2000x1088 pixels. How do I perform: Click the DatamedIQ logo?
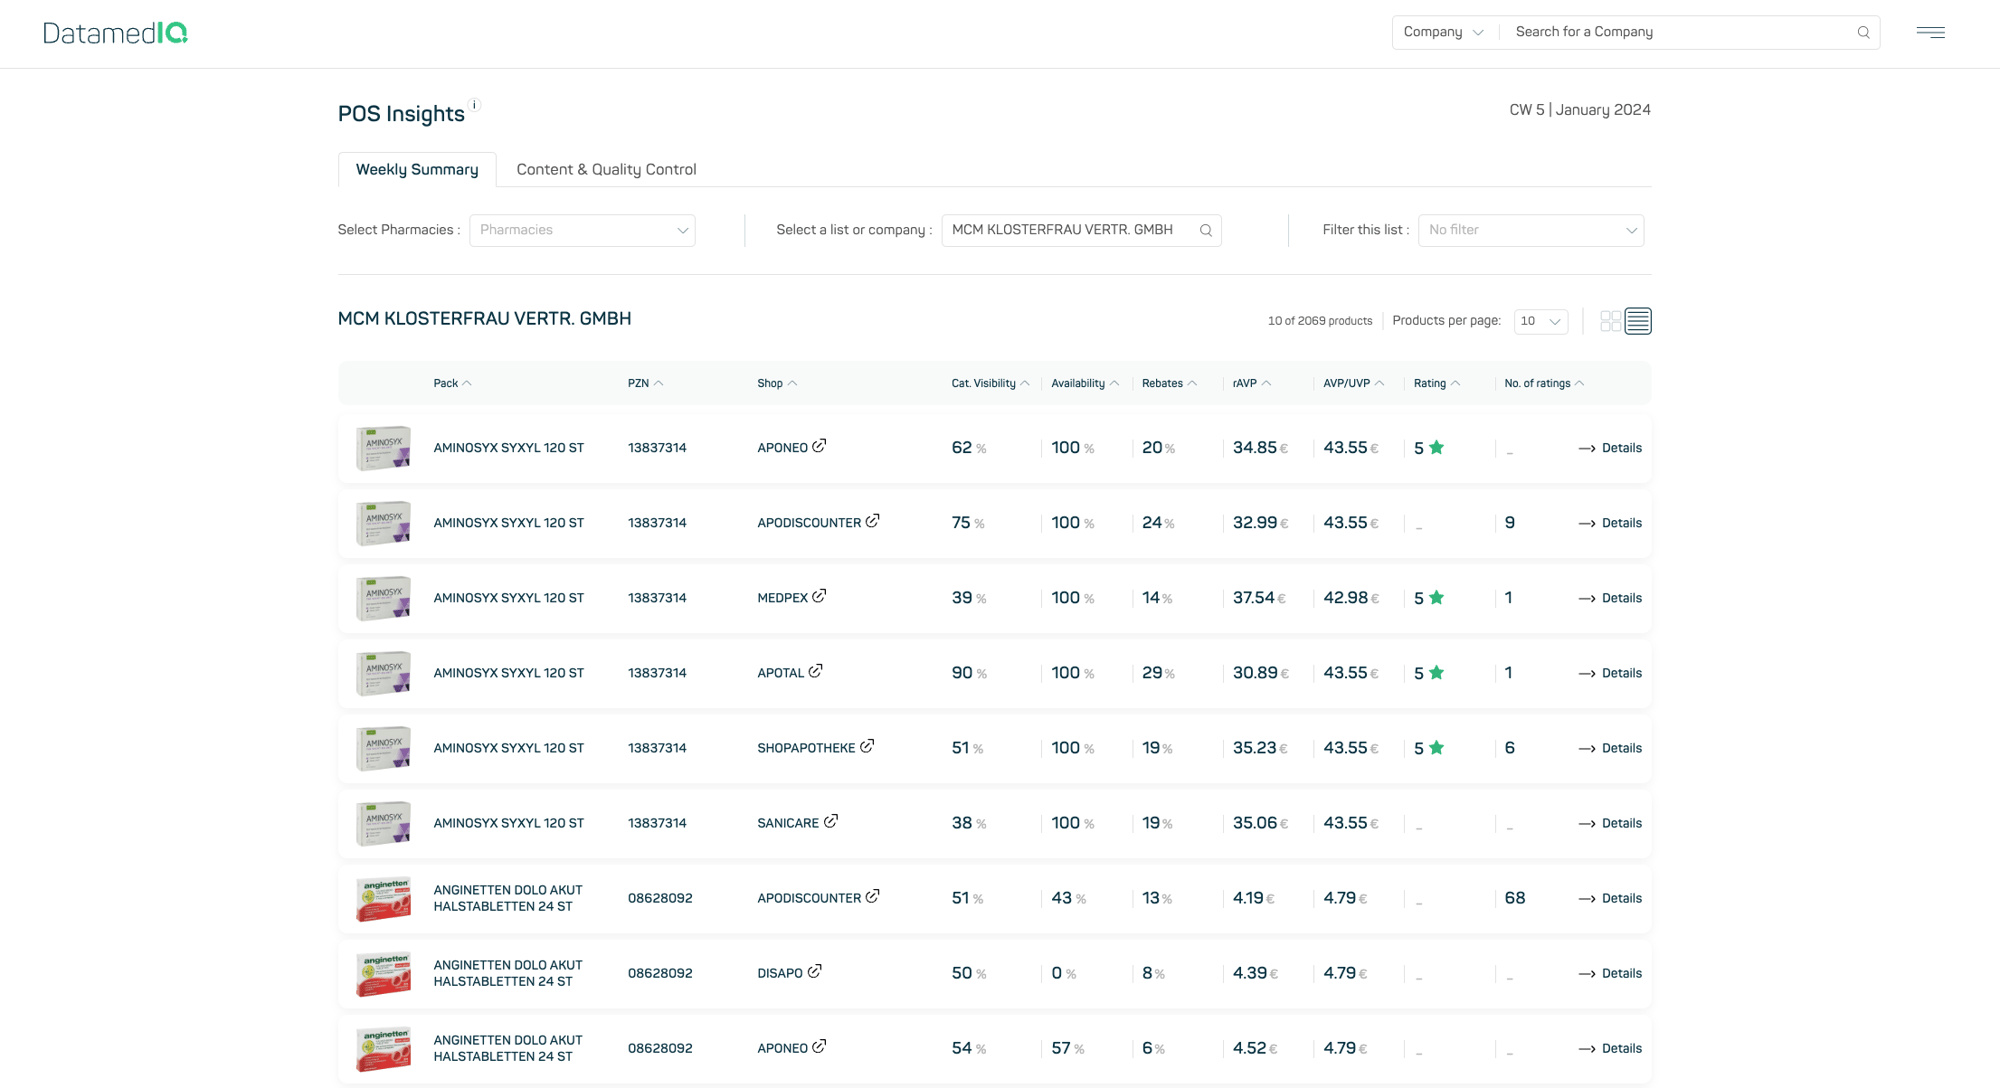[115, 33]
